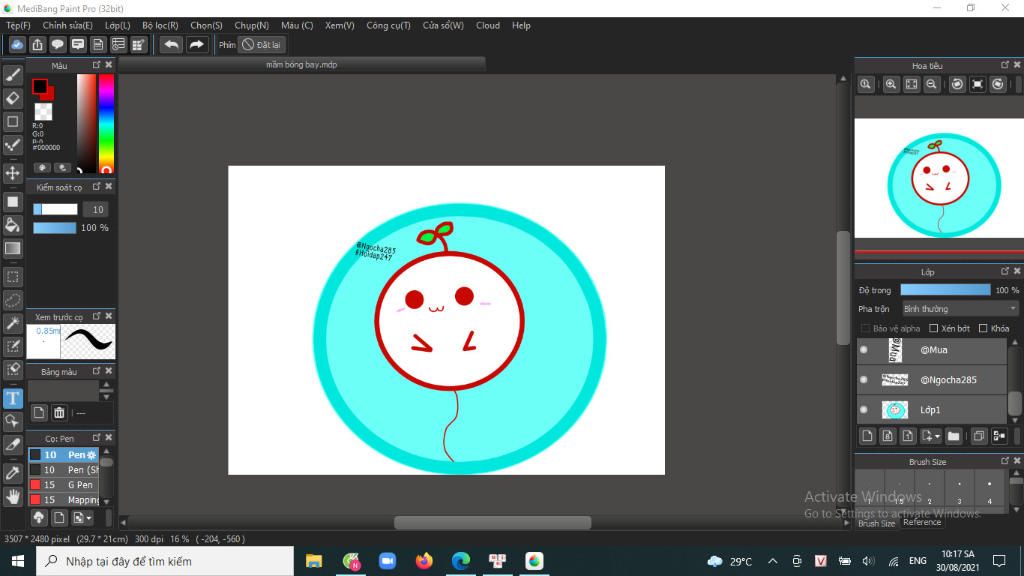Pick the Bucket fill tool
The width and height of the screenshot is (1024, 576).
[12, 225]
